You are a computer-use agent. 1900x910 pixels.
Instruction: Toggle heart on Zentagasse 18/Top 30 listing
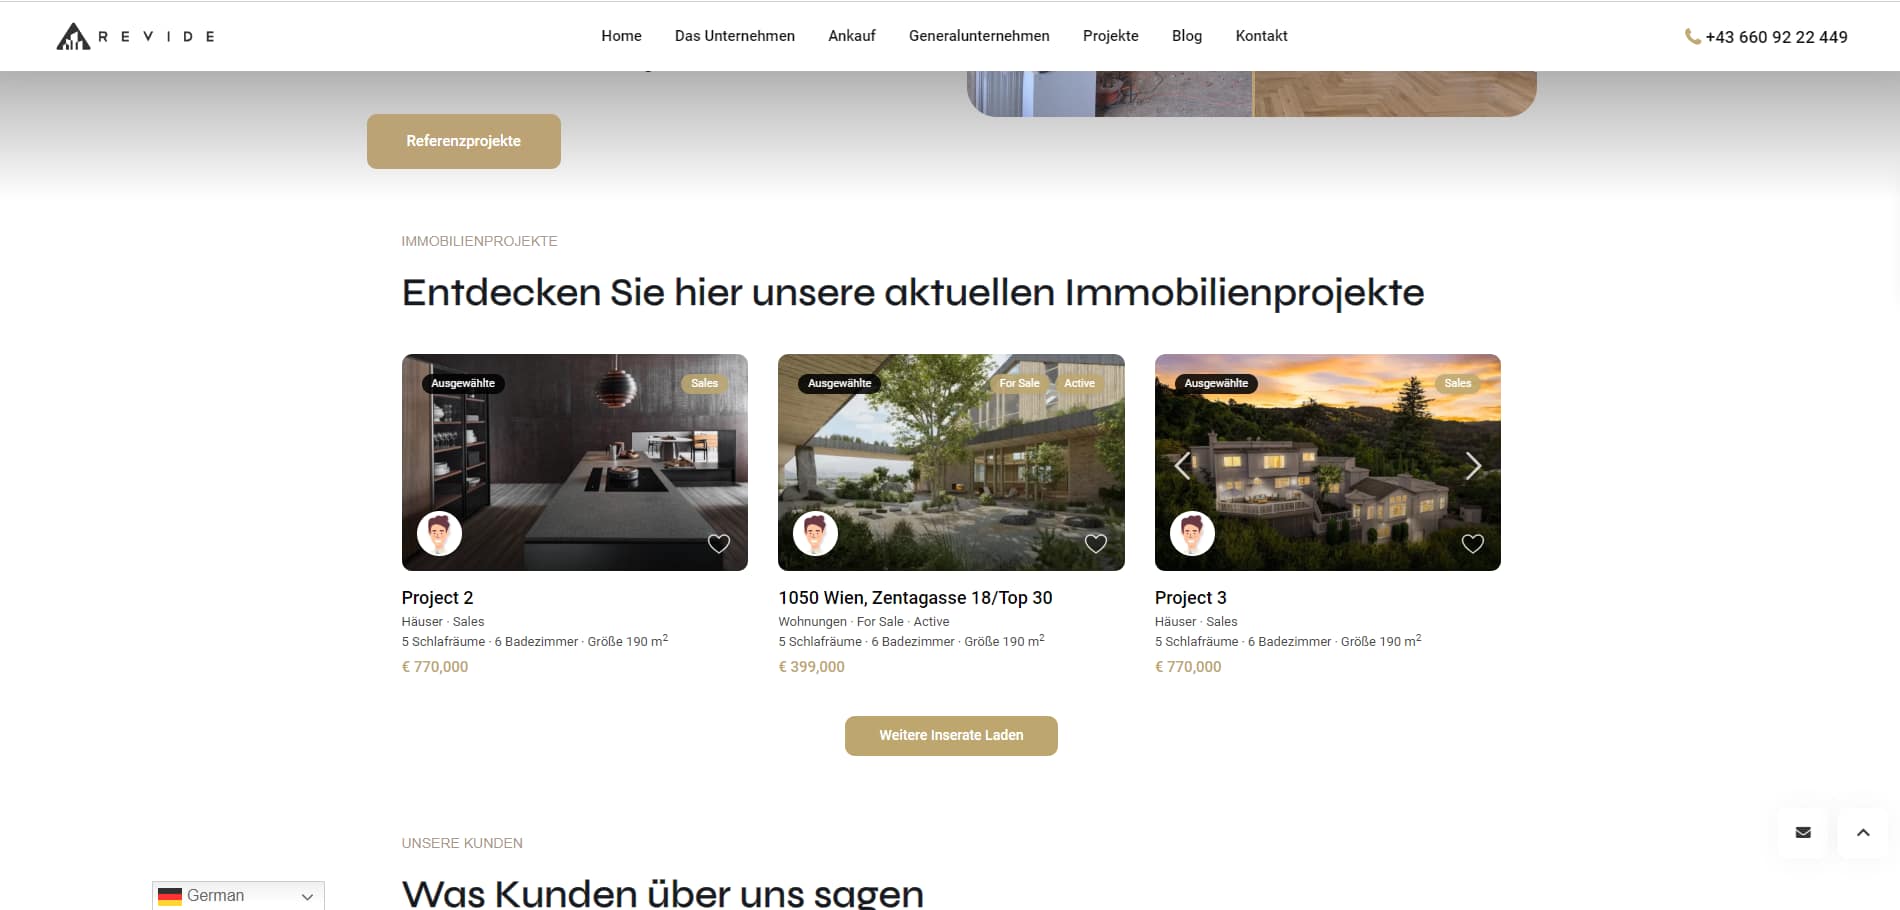[x=1096, y=544]
